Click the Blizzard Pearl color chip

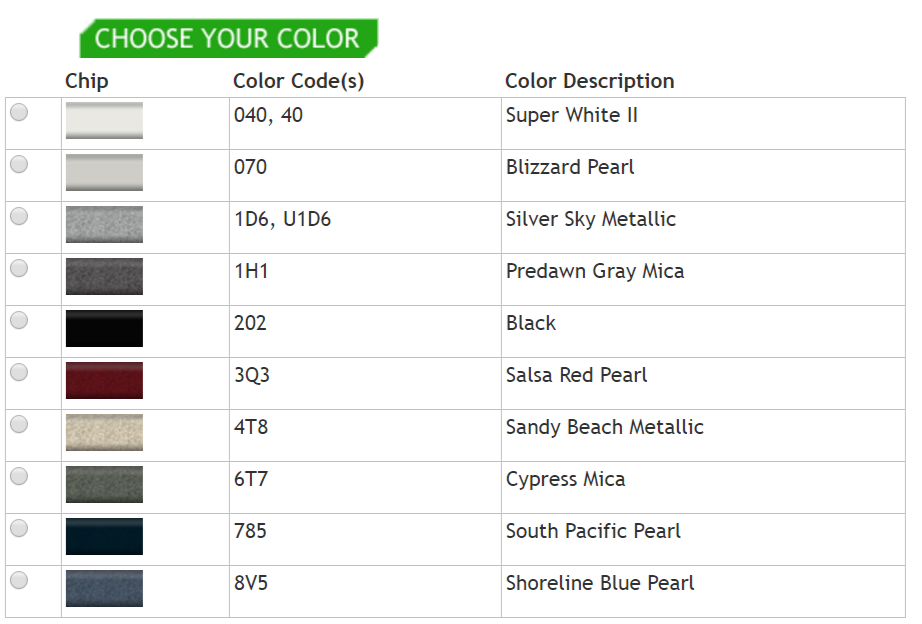(104, 172)
